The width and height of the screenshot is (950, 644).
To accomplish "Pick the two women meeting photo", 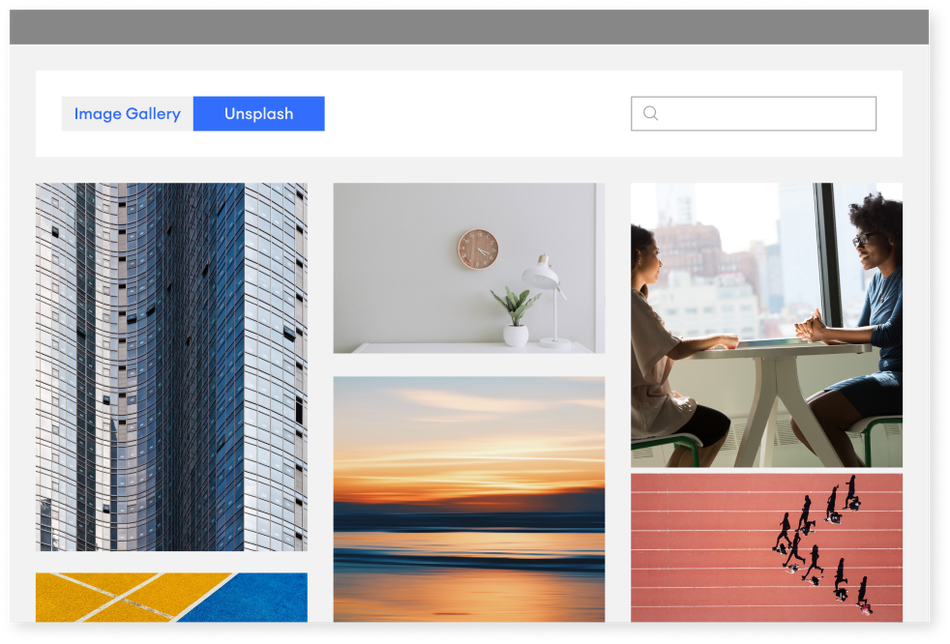I will [x=766, y=325].
